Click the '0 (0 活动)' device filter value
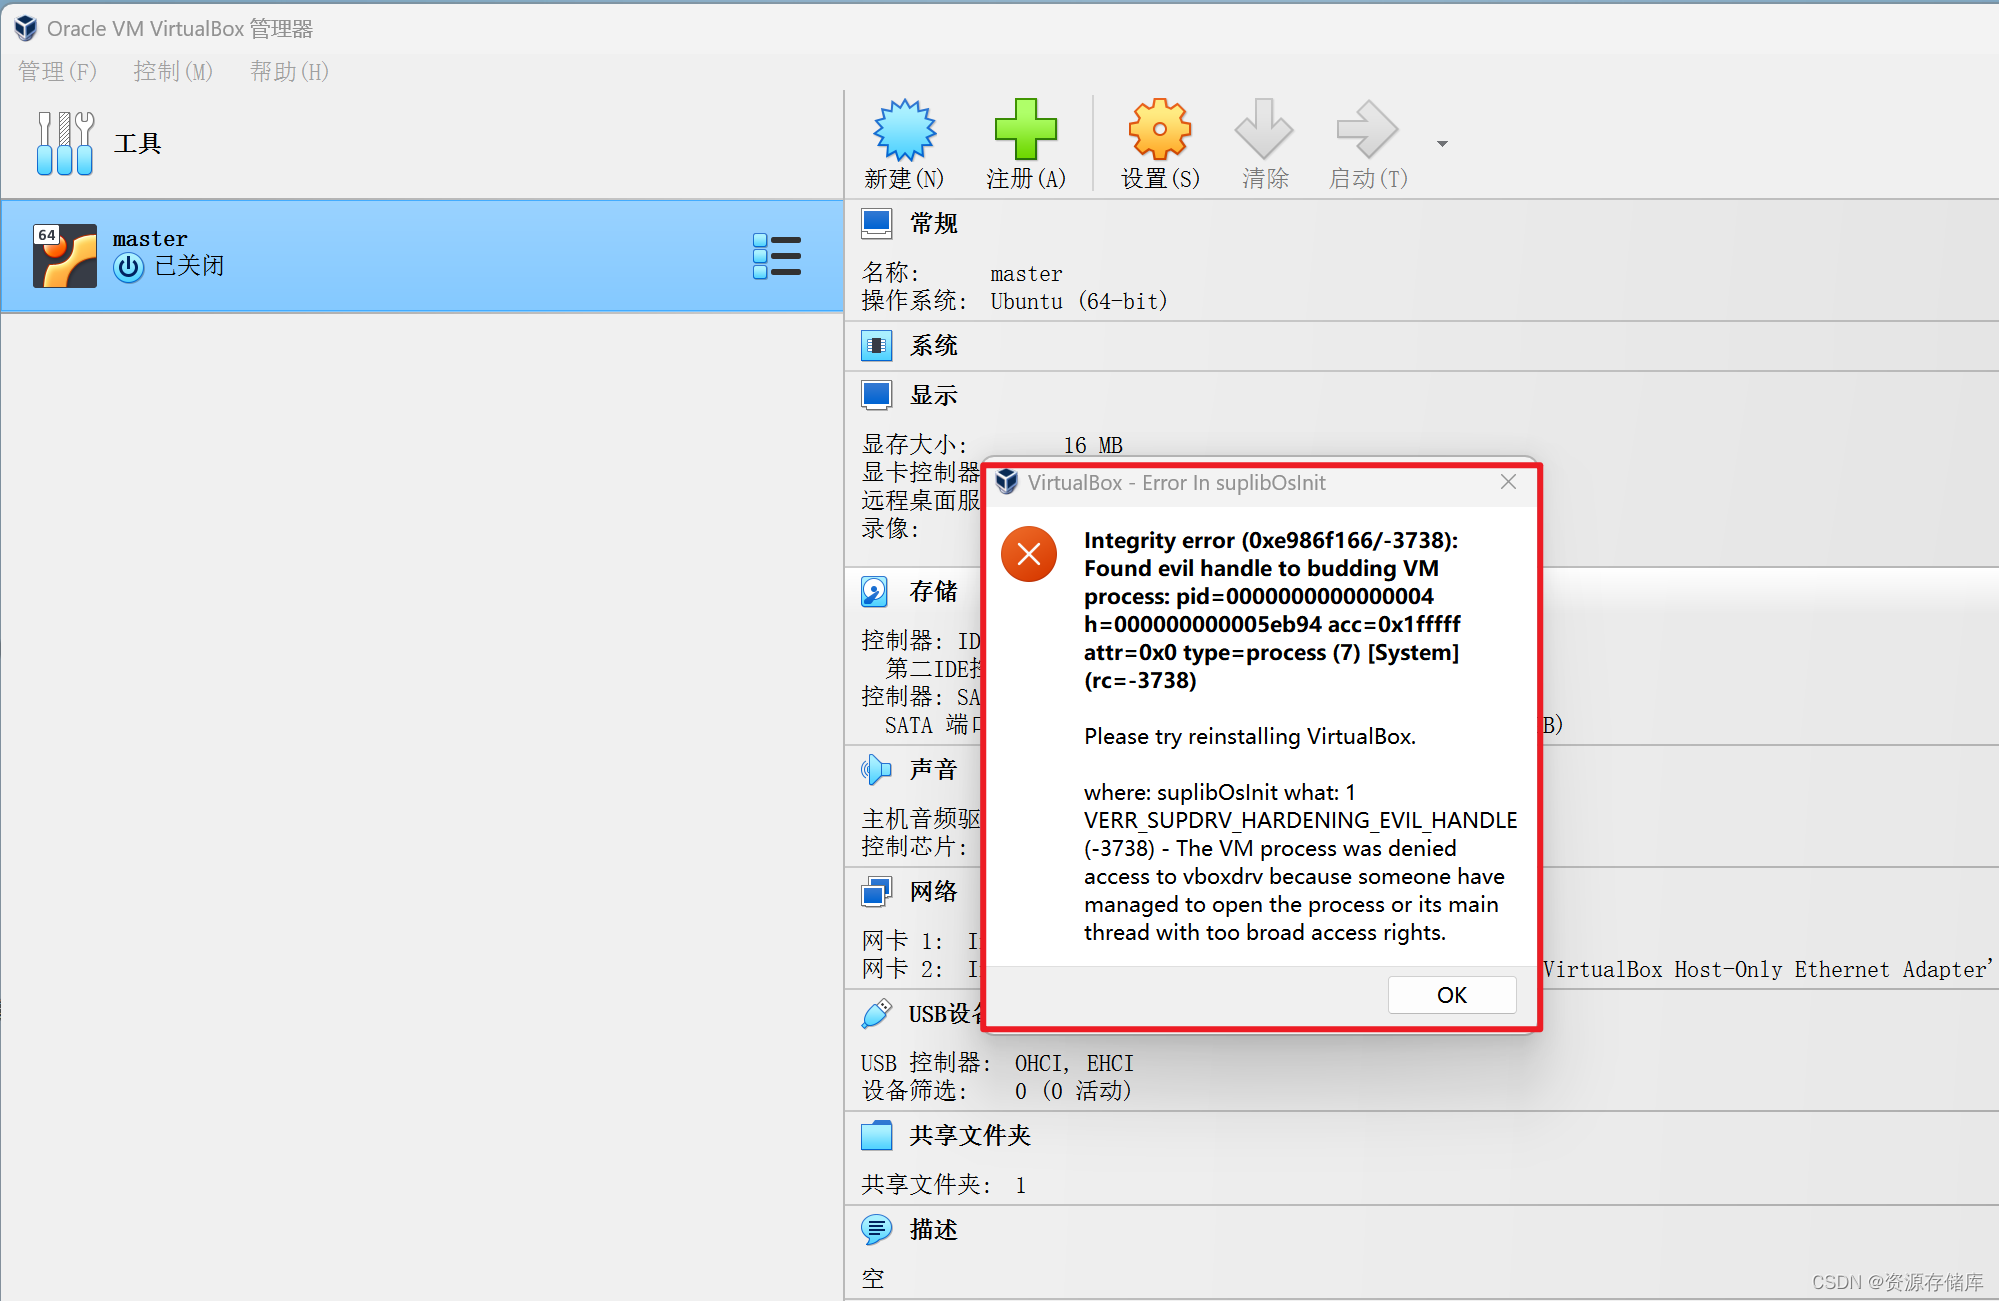 coord(1072,1091)
